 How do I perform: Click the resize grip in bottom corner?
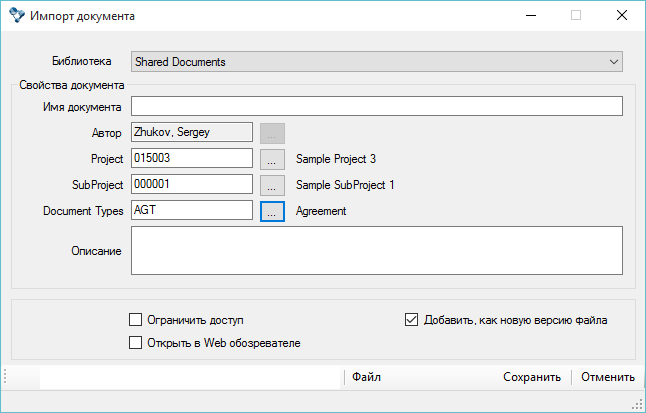637,403
